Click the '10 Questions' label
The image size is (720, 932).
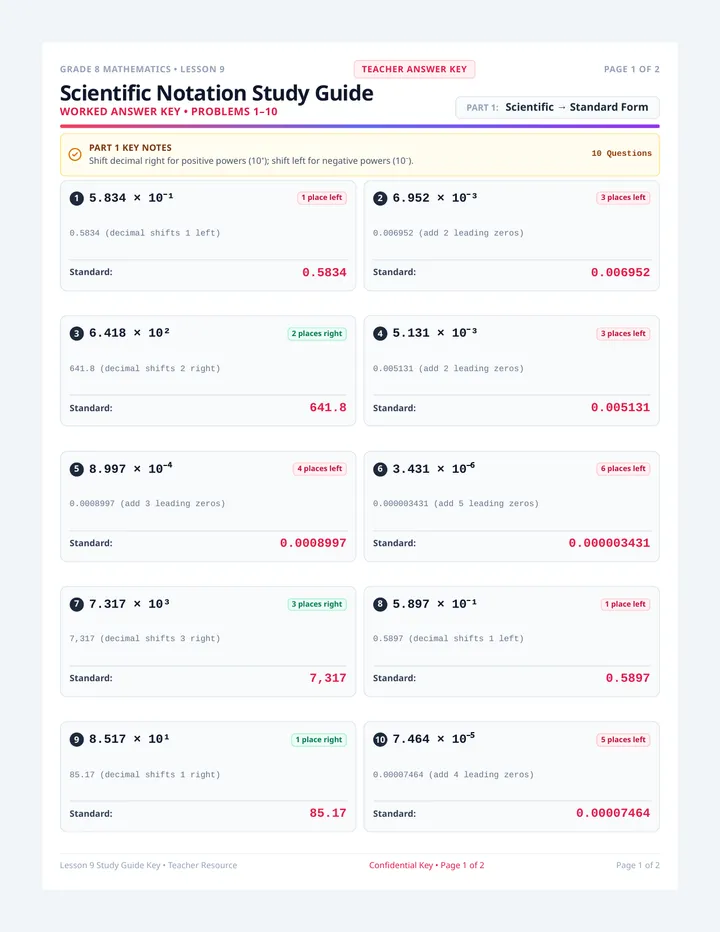pyautogui.click(x=621, y=153)
